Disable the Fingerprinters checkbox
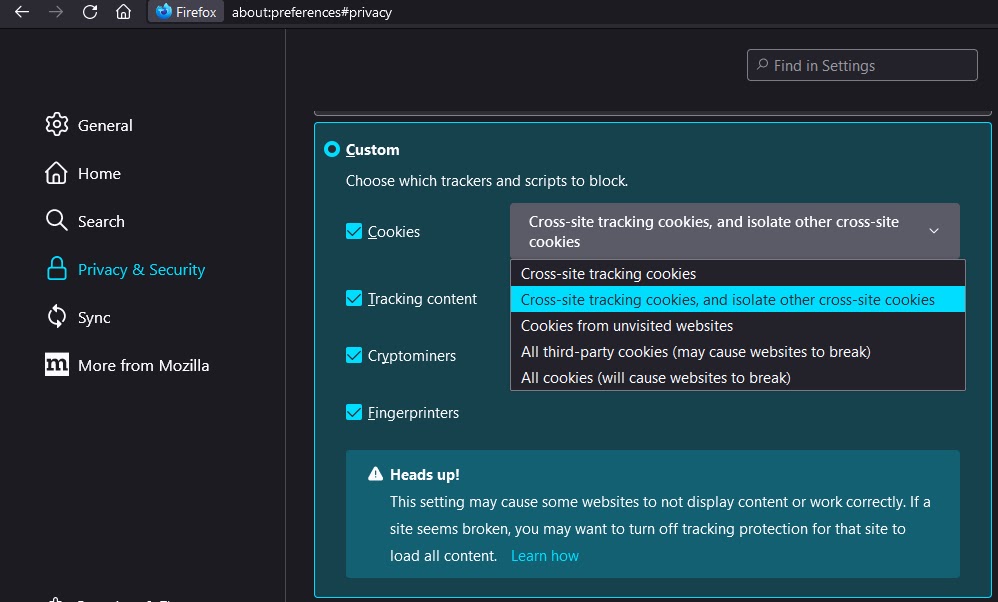 [354, 412]
